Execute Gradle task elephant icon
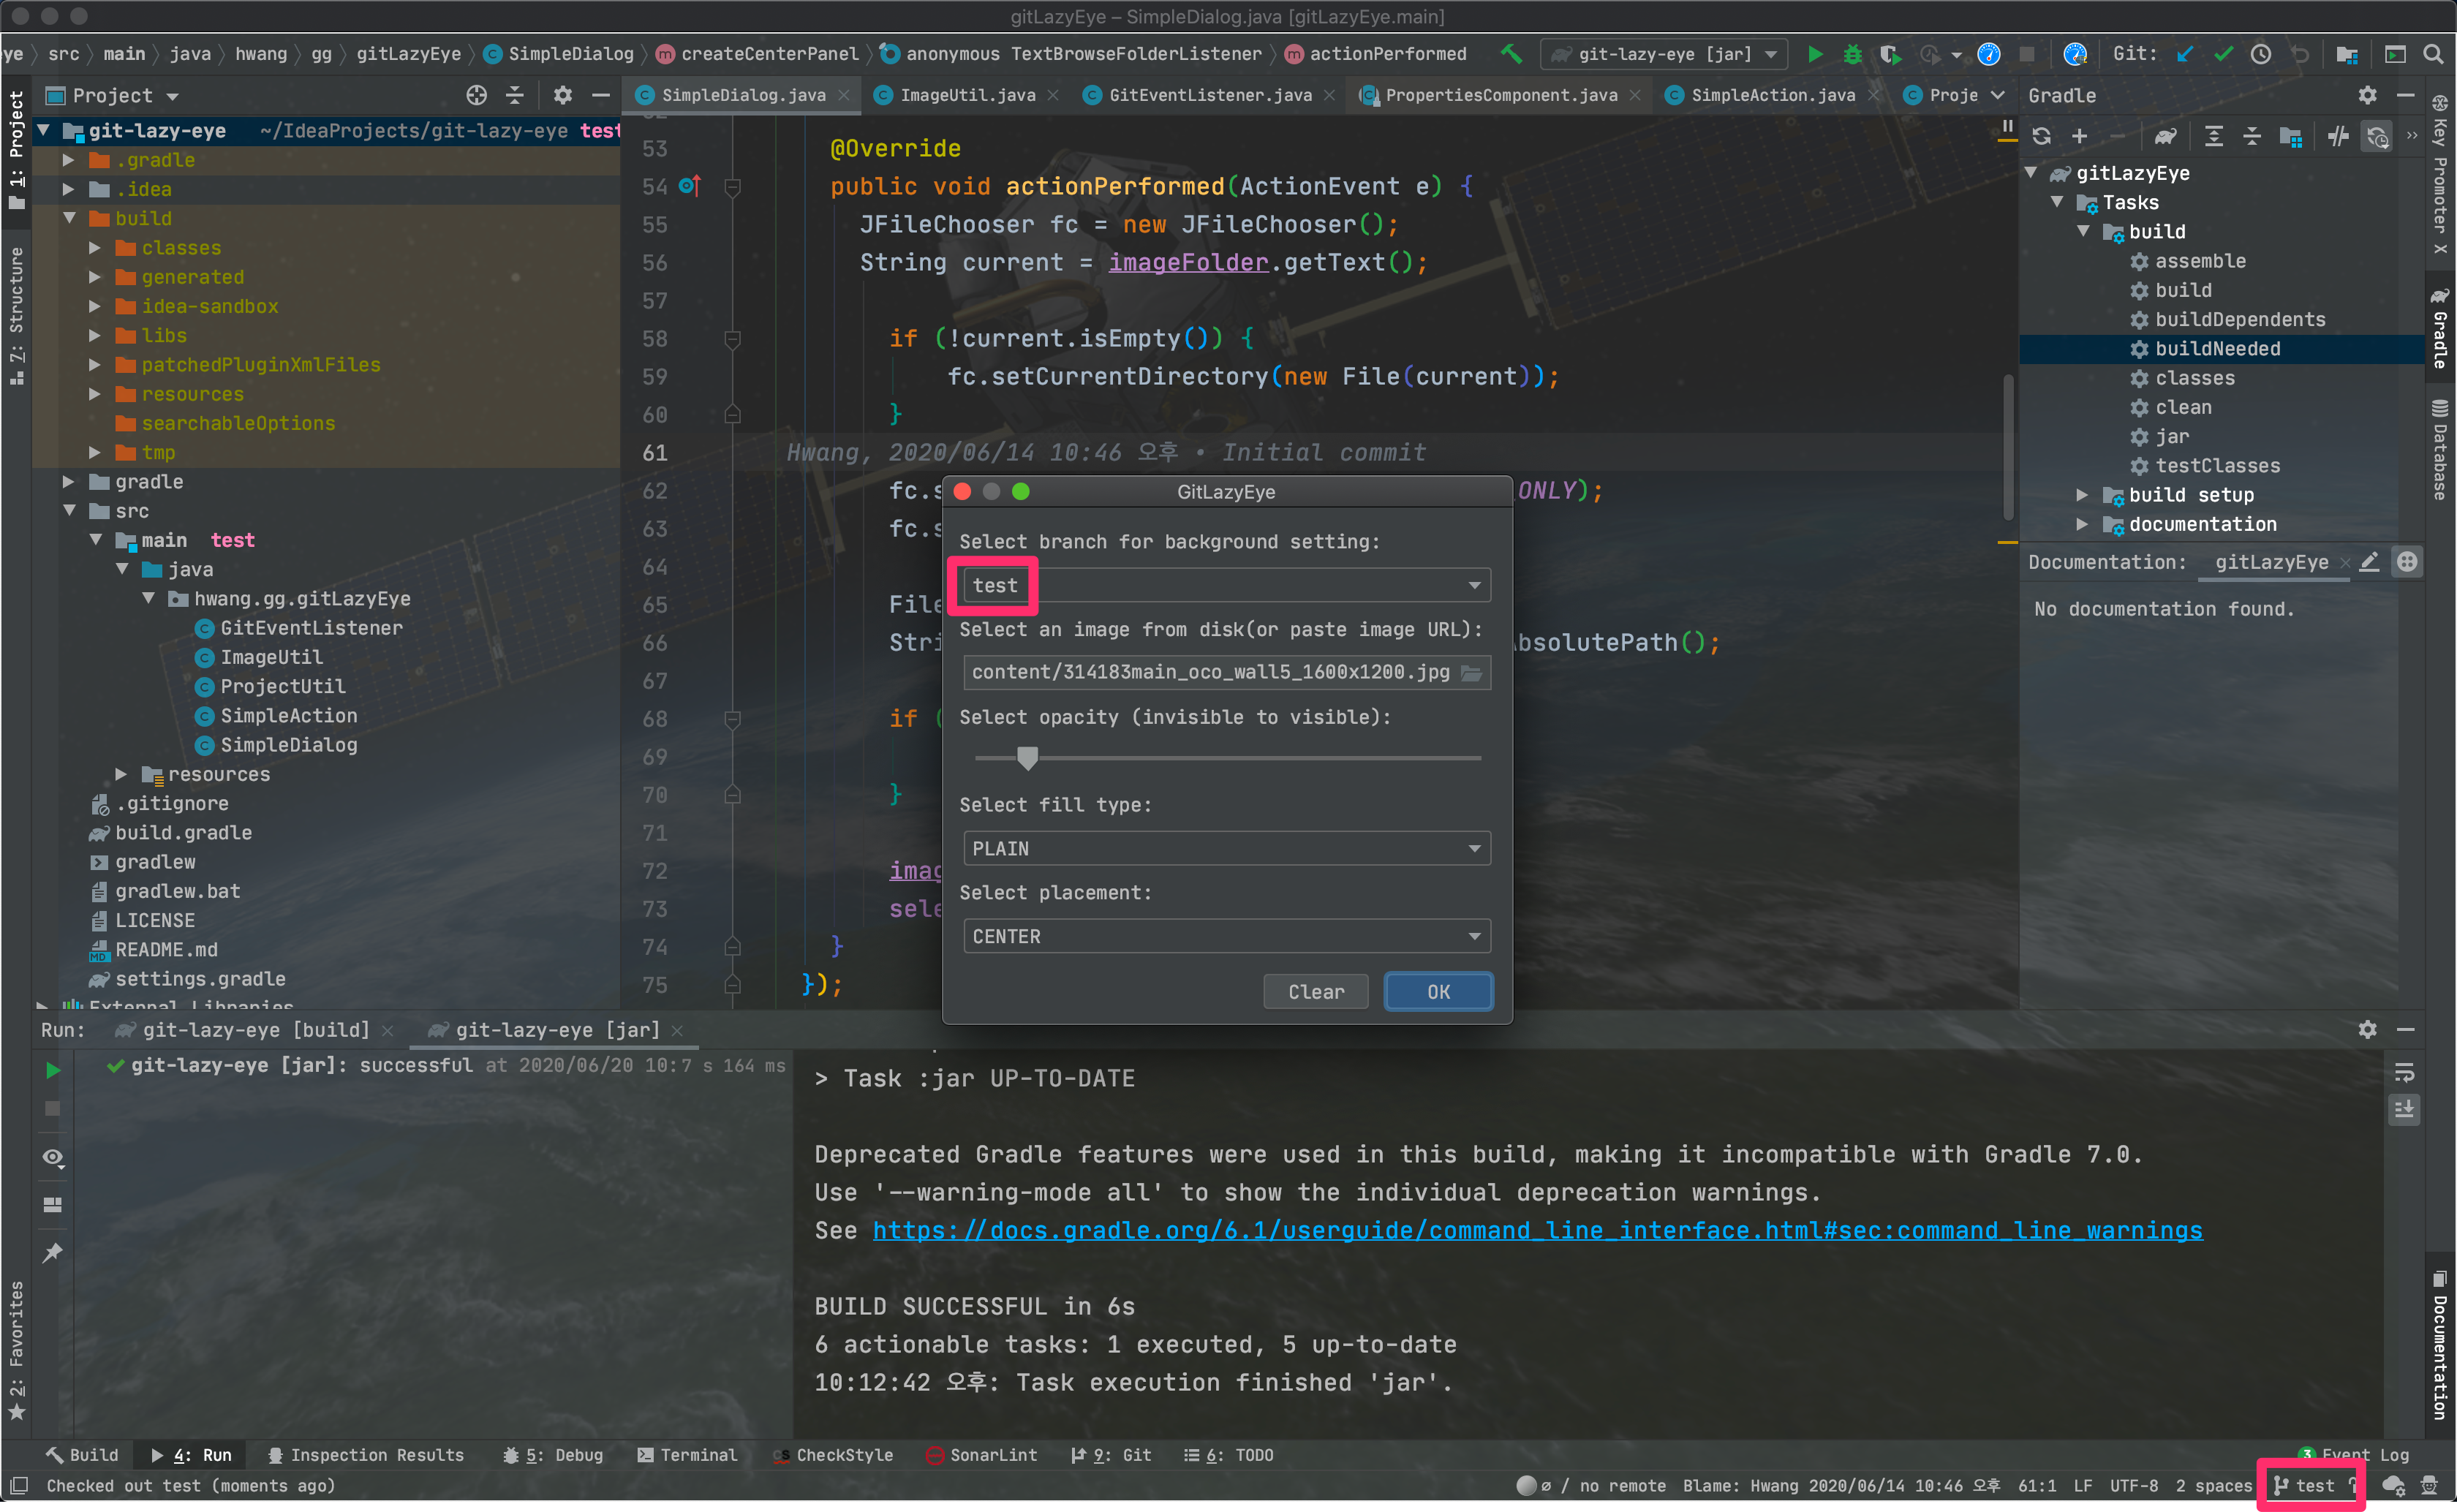Screen dimensions: 2457x1512 [2165, 136]
